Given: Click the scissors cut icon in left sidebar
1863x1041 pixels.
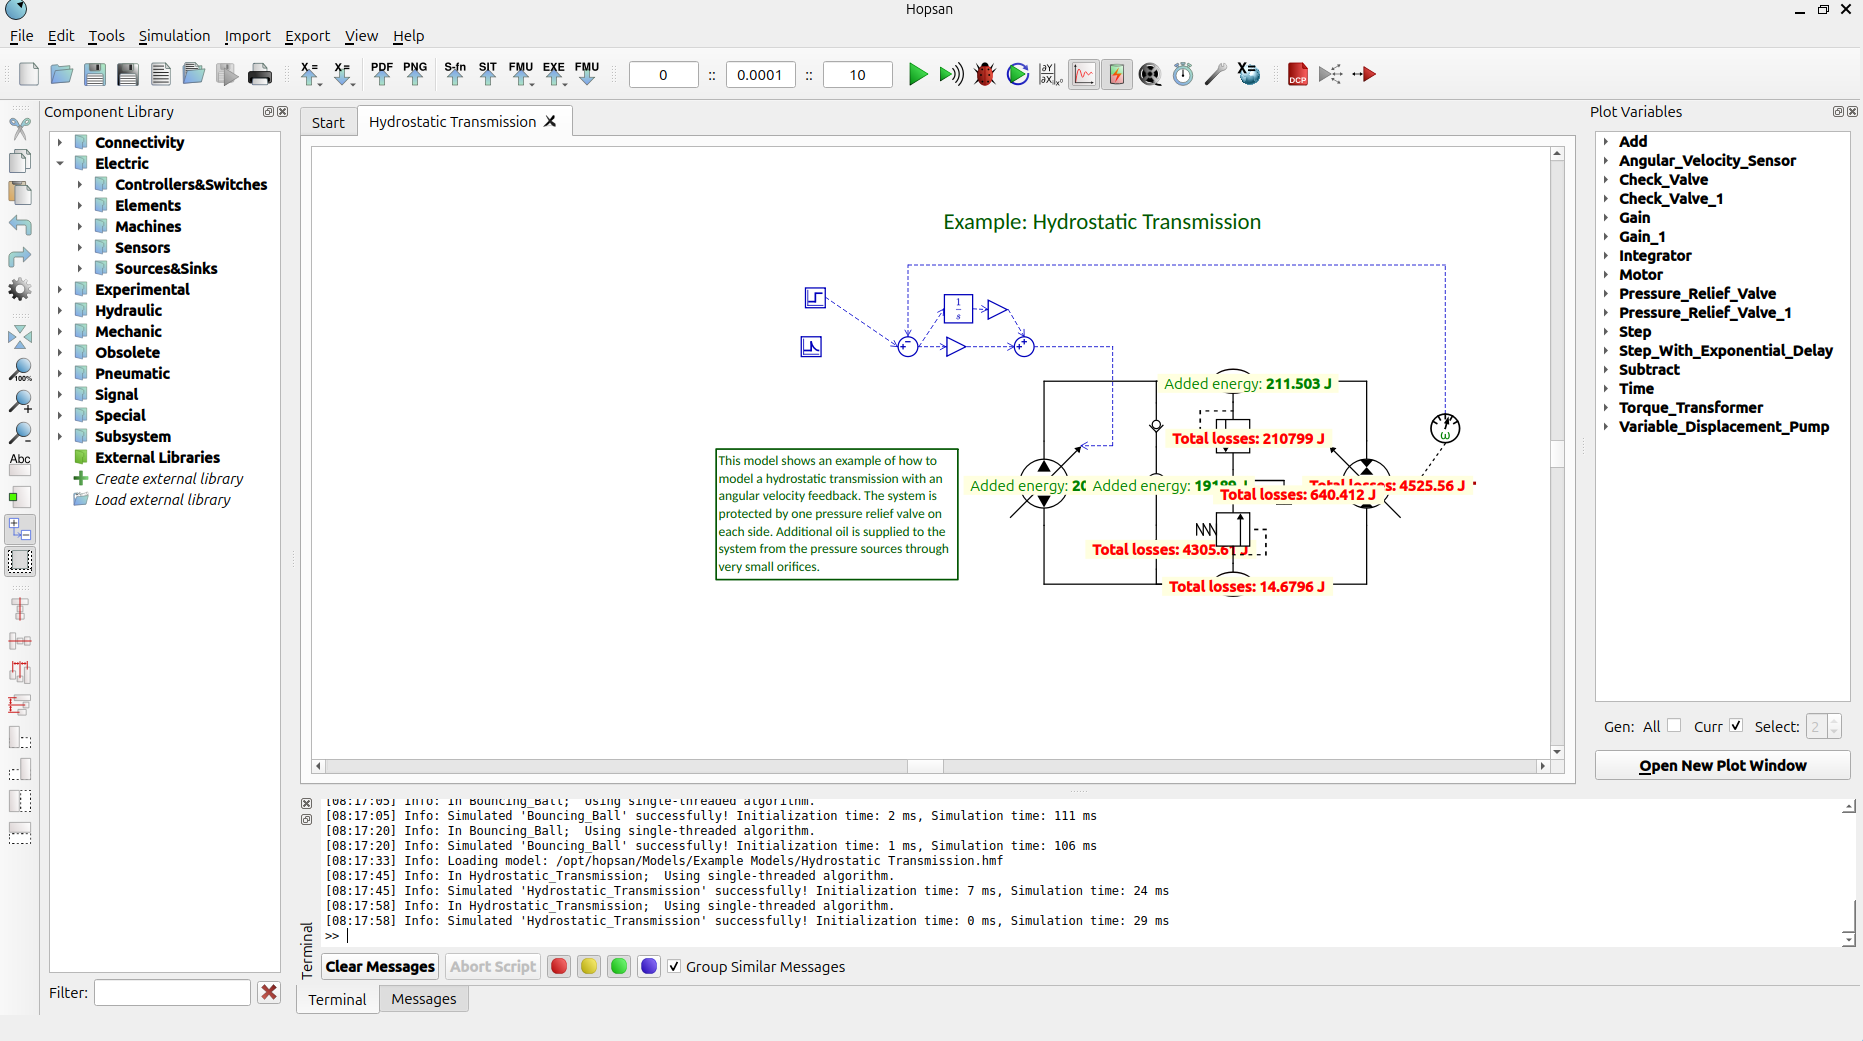Looking at the screenshot, I should pyautogui.click(x=20, y=129).
